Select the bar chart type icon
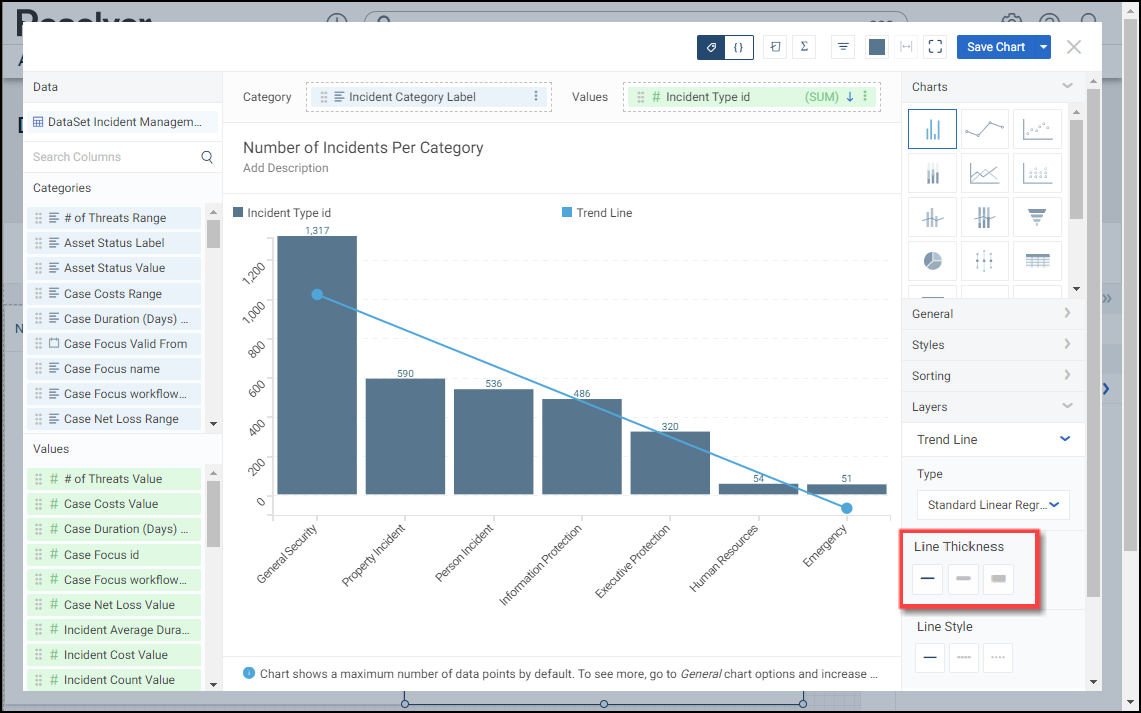Viewport: 1141px width, 713px height. pos(932,129)
